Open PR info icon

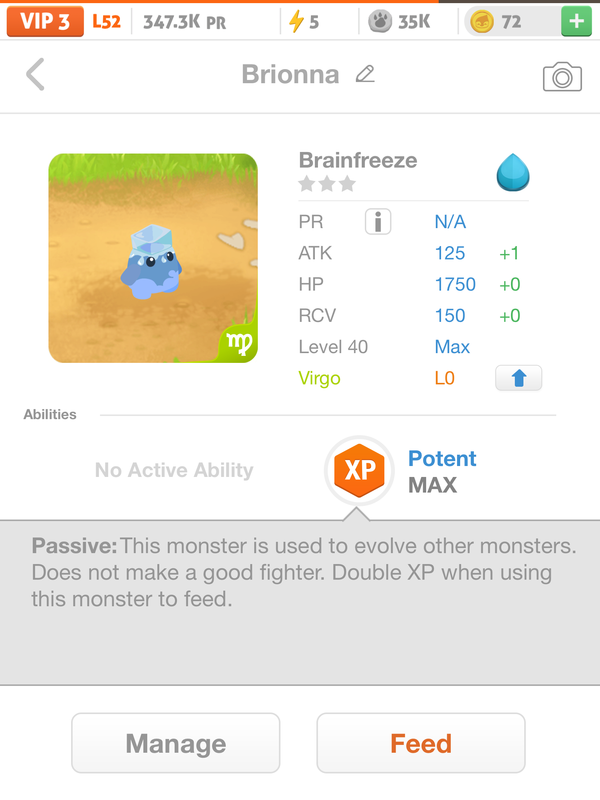pyautogui.click(x=378, y=222)
